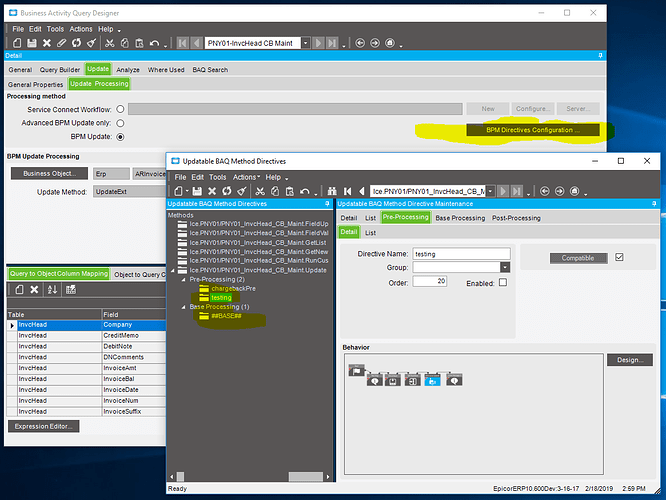
Task: Click forward arrow circle in BAQ Designer toolbar
Action: click(375, 43)
